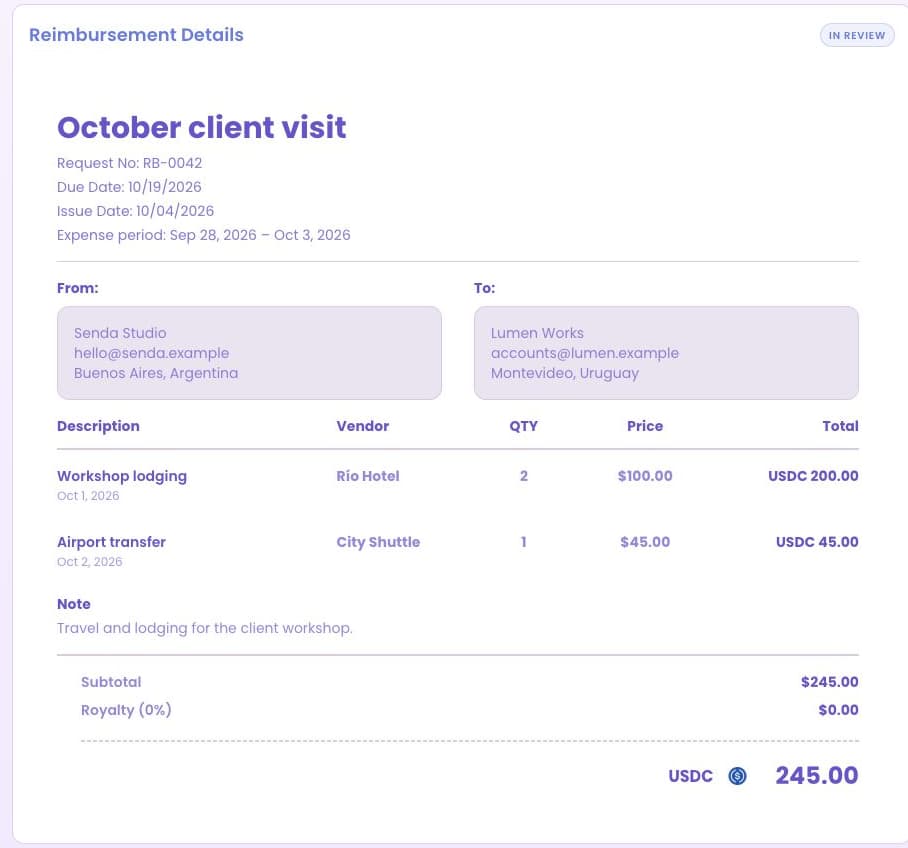Screen dimensions: 908x848
Task: Click $100.00 price cell
Action: [645, 476]
